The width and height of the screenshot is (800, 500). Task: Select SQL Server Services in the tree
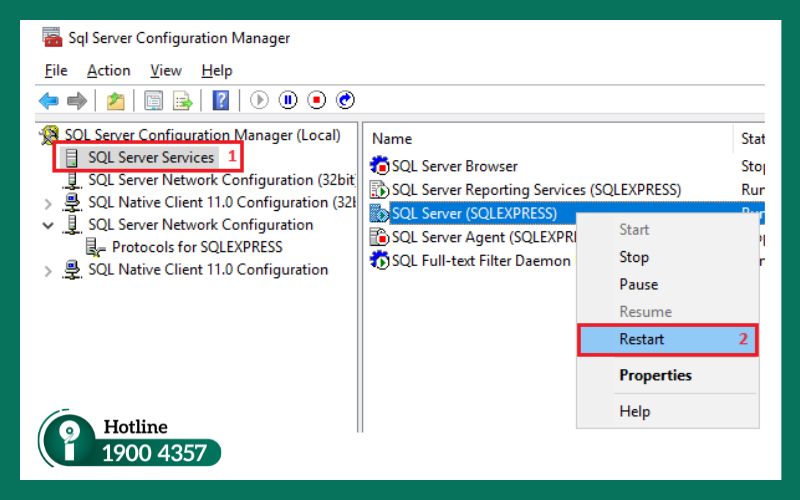(151, 158)
